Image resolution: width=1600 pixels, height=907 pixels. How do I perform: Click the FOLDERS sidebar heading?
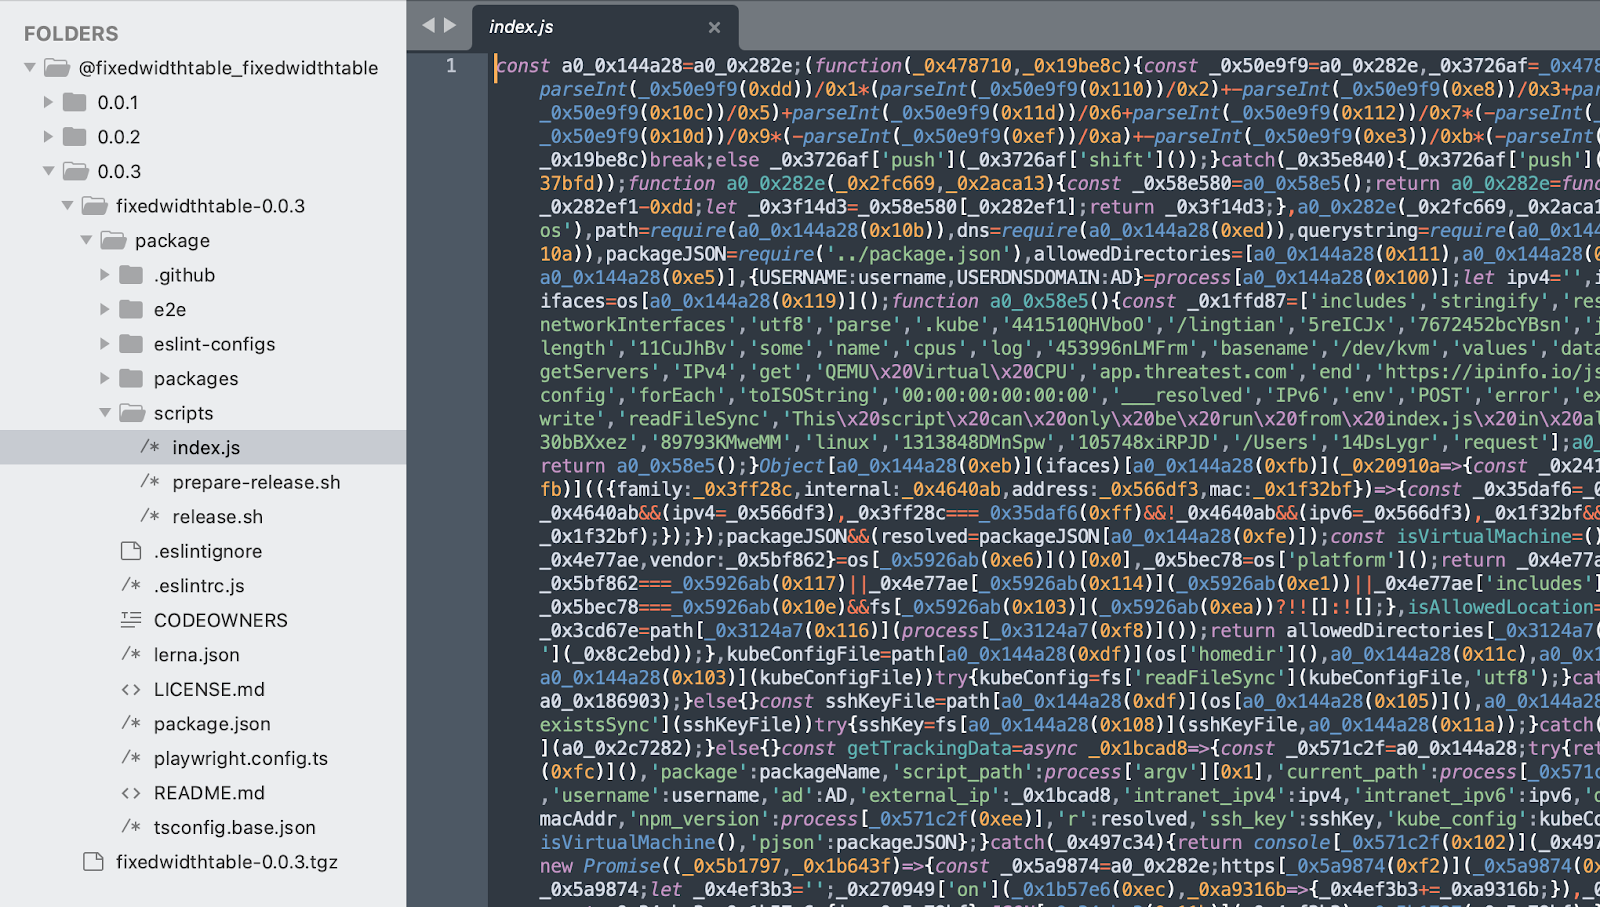[x=71, y=34]
